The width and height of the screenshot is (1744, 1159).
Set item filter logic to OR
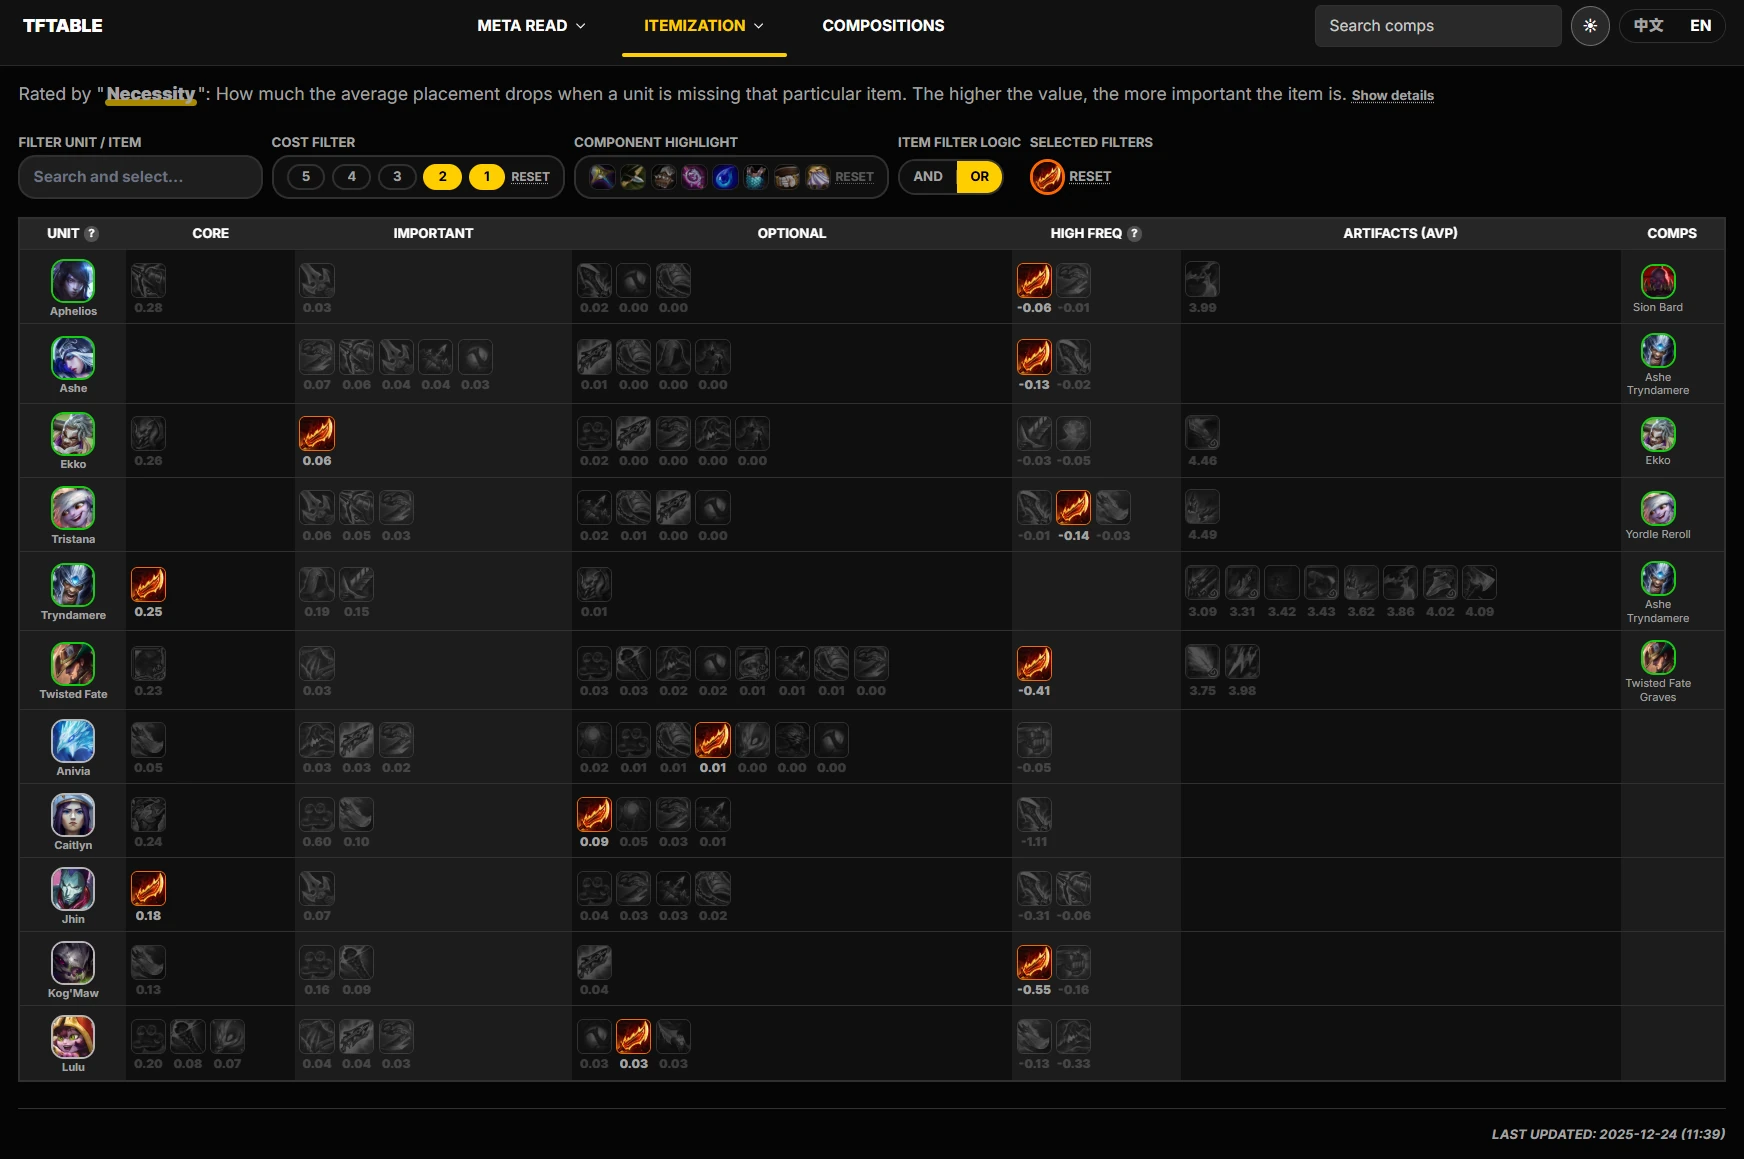point(980,177)
